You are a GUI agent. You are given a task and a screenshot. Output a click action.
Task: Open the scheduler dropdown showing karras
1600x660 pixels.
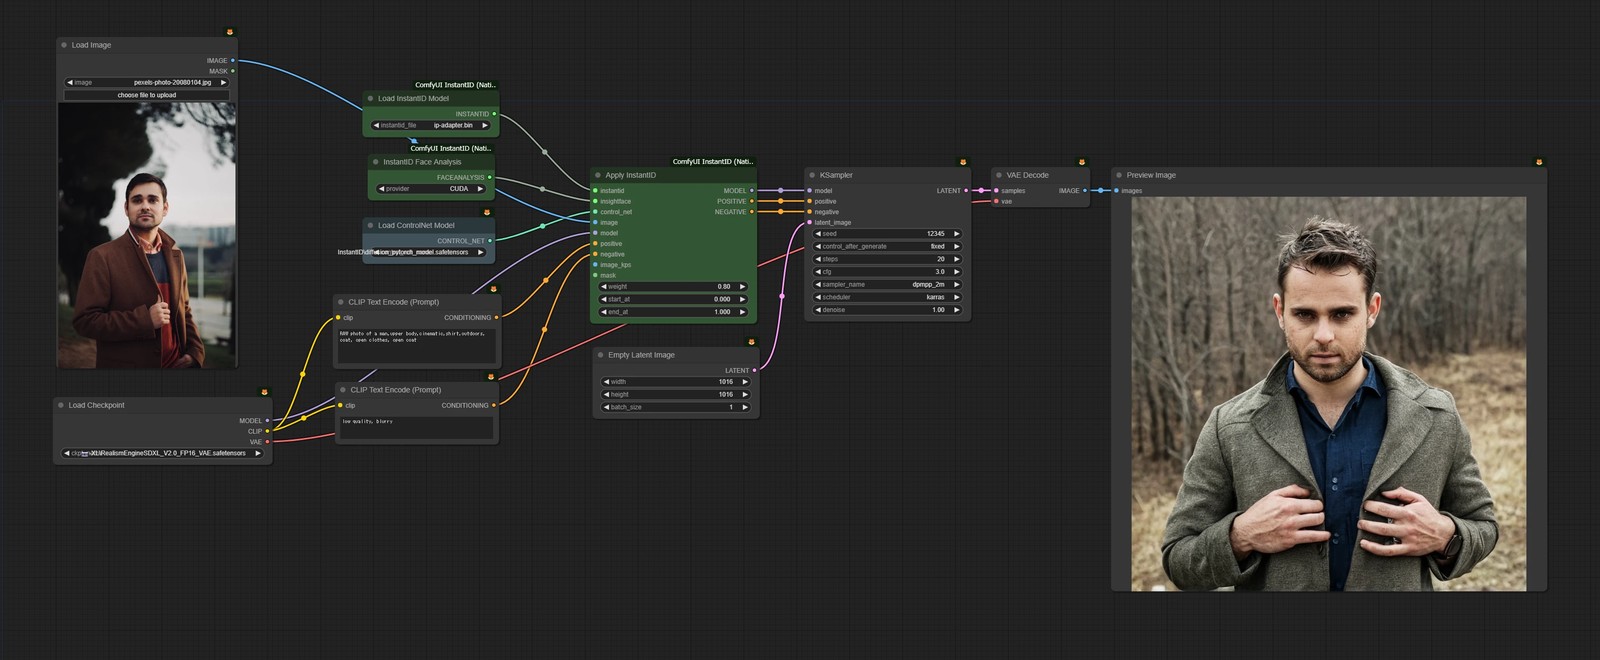(x=887, y=297)
